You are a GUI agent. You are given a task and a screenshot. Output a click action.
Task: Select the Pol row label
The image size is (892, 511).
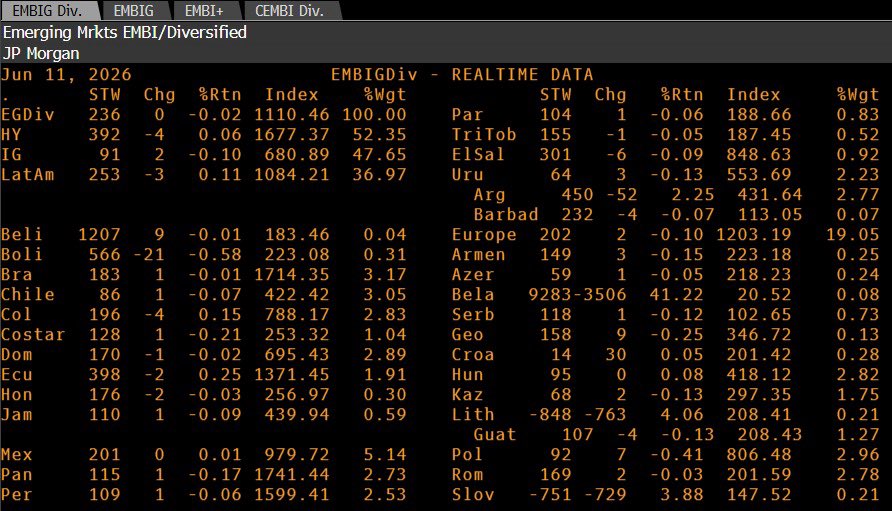pyautogui.click(x=468, y=454)
